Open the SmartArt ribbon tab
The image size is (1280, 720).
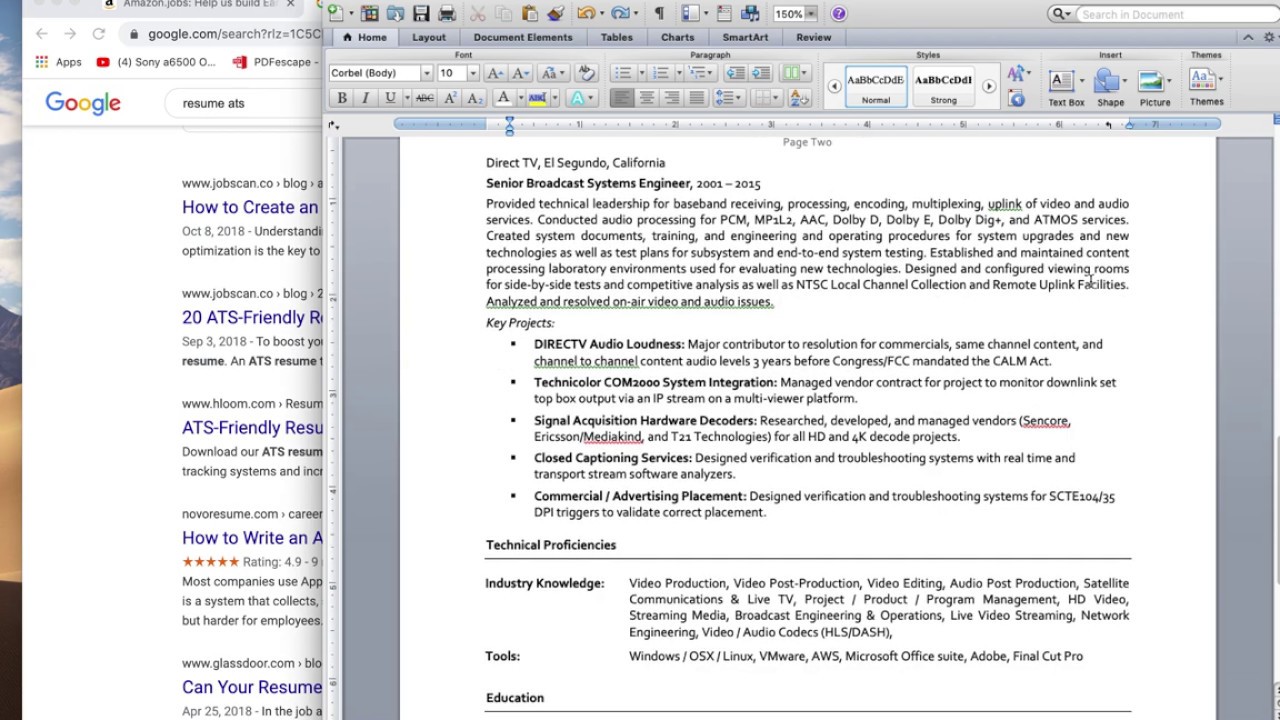point(745,37)
